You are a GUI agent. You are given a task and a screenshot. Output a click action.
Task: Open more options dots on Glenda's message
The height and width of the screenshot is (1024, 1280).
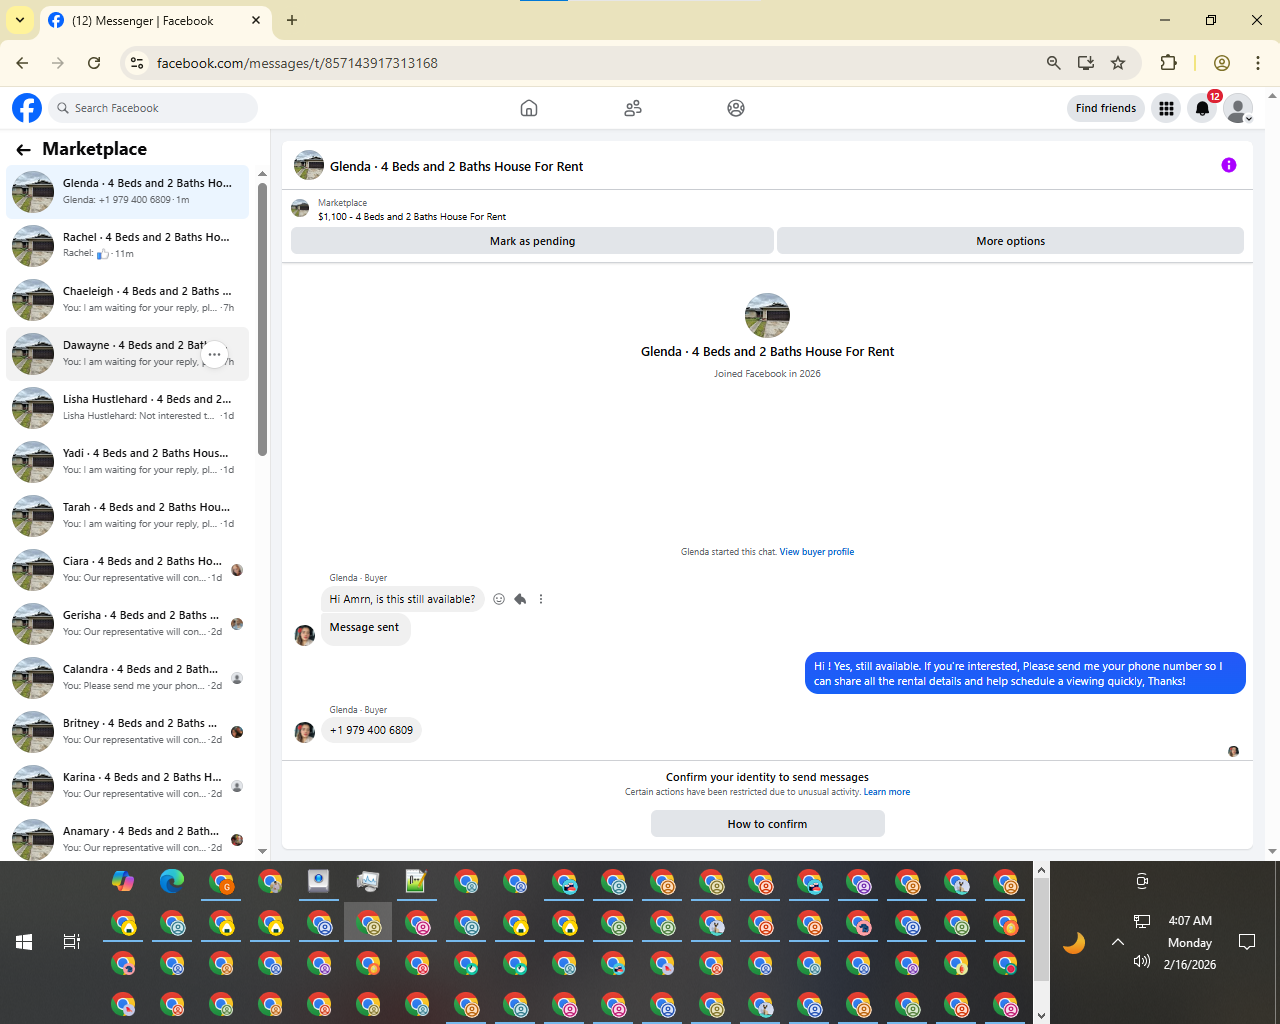tap(541, 599)
